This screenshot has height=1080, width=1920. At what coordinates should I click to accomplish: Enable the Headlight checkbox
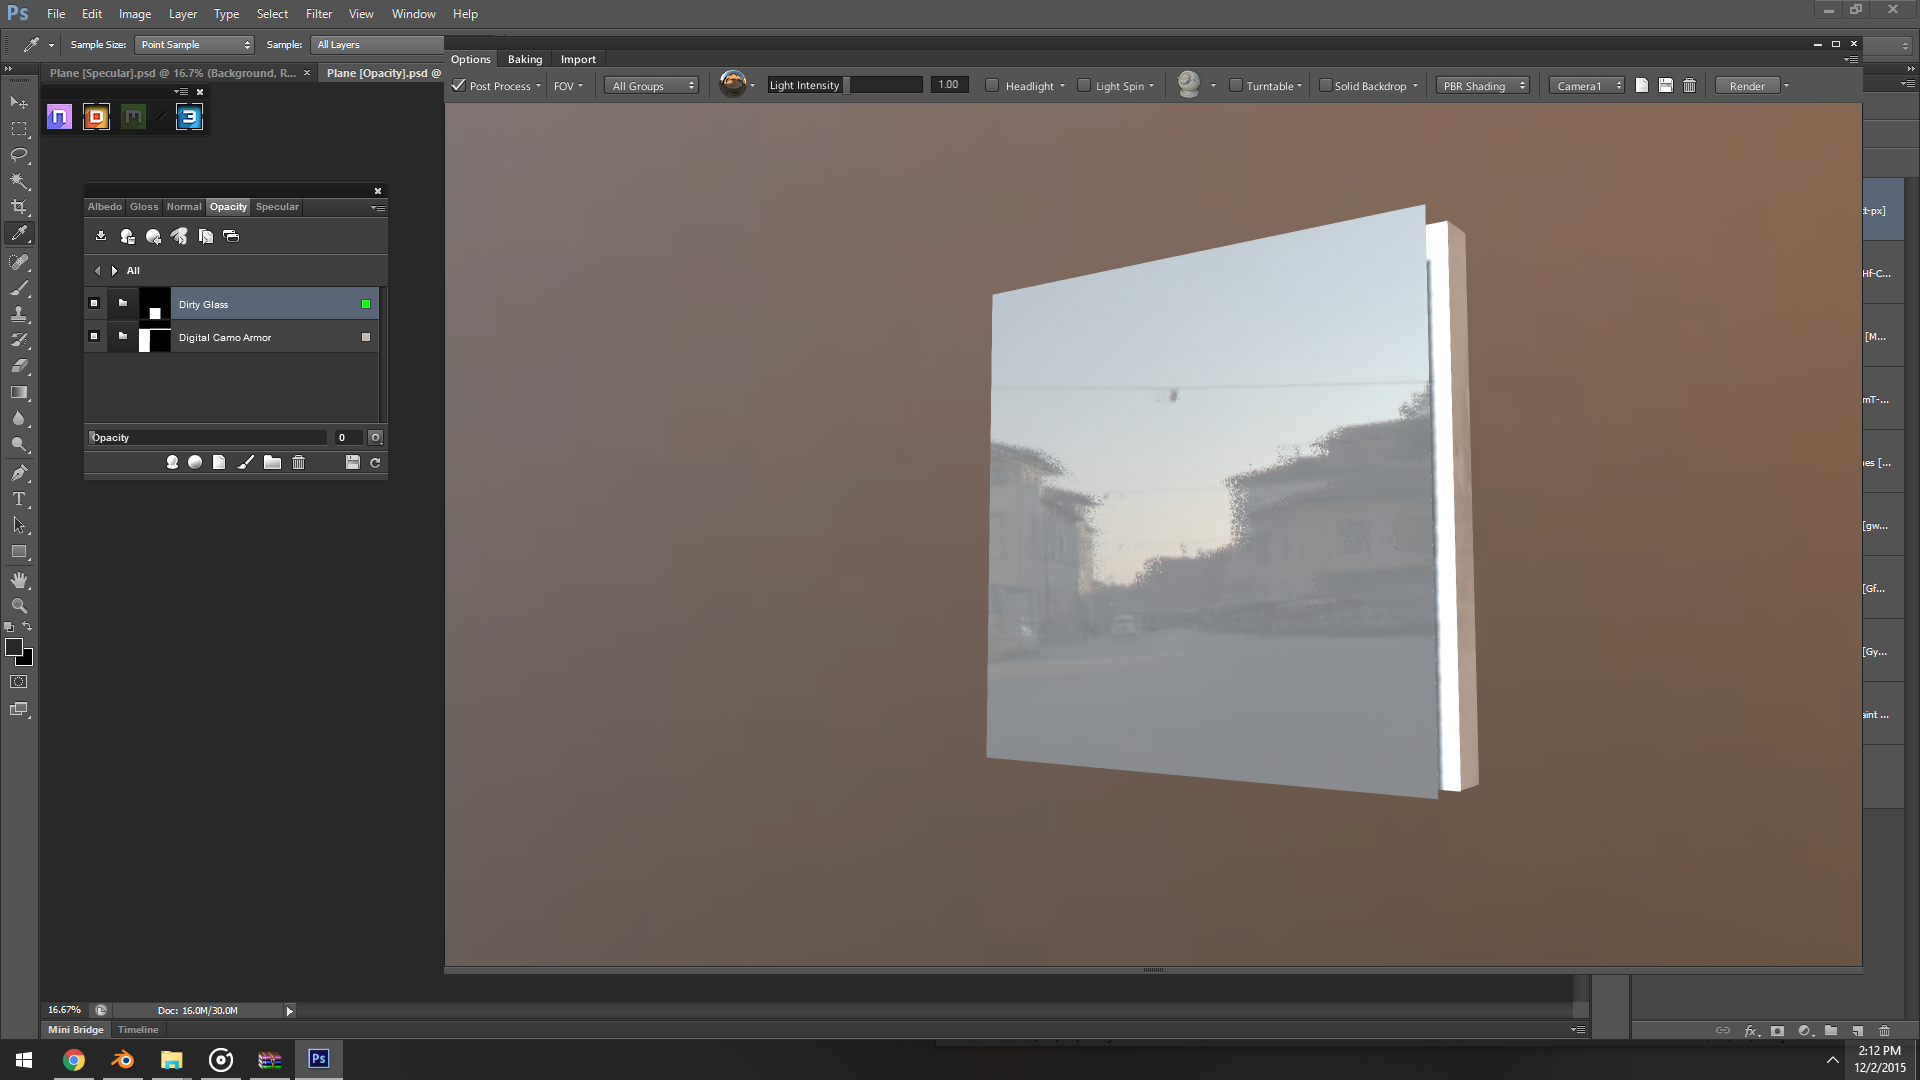(992, 85)
